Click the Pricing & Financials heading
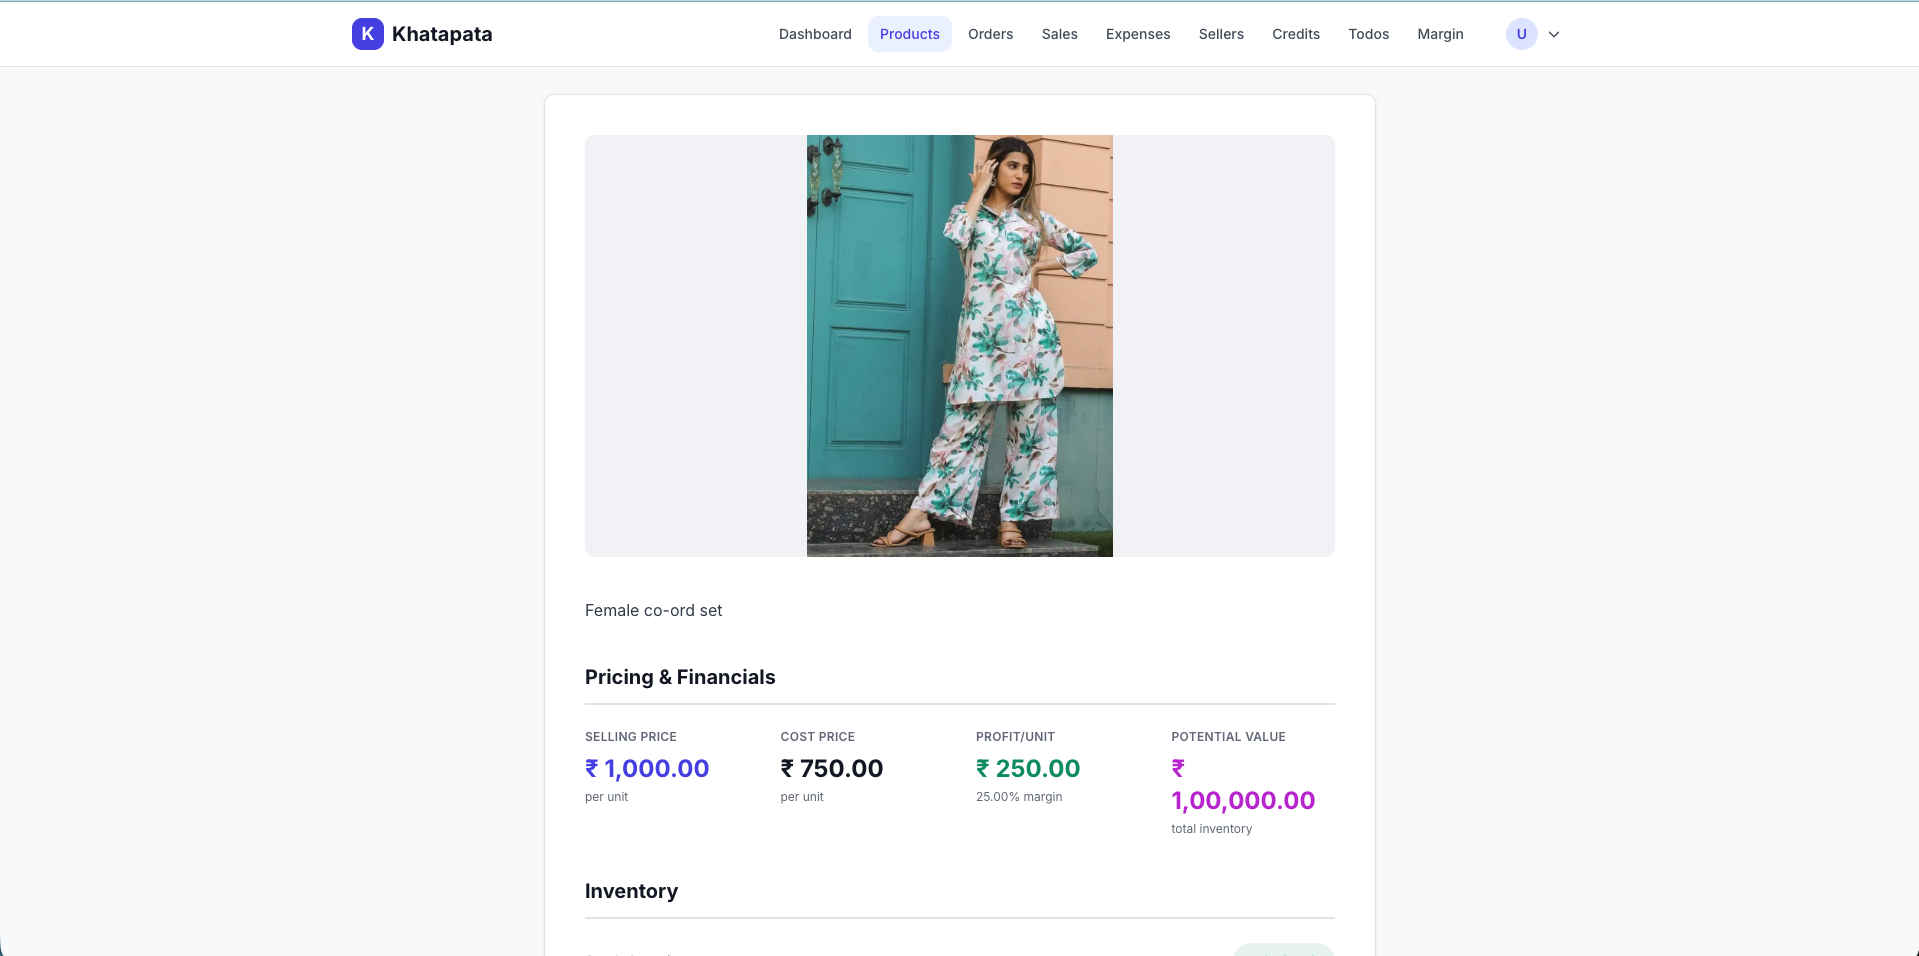This screenshot has height=956, width=1919. [680, 677]
